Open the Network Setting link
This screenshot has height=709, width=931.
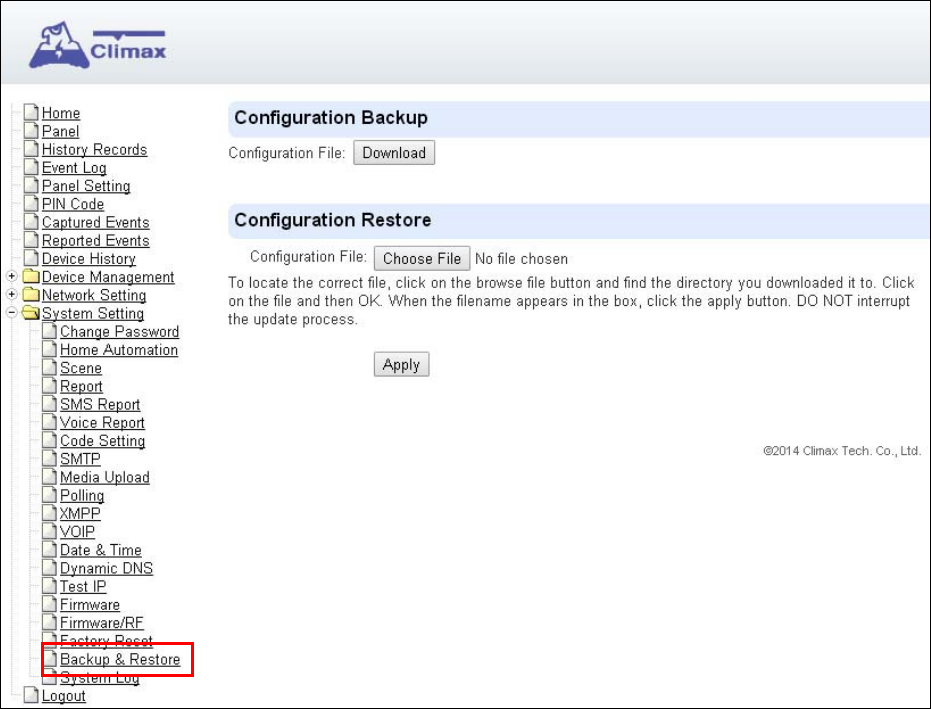point(94,295)
